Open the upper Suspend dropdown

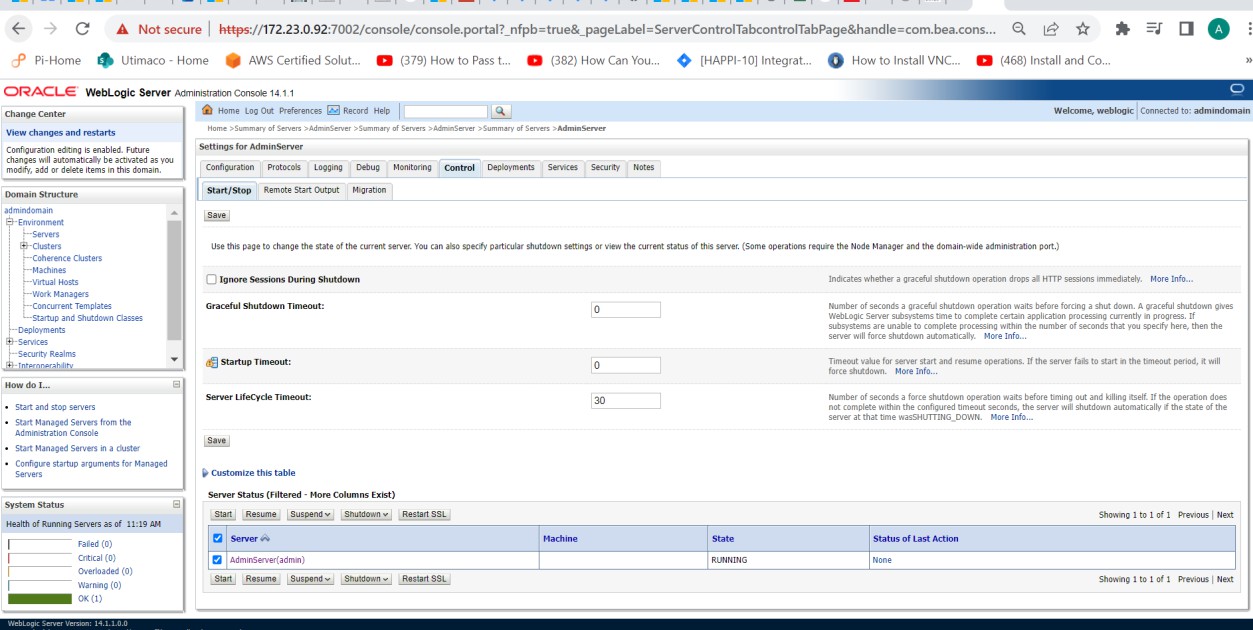point(310,514)
